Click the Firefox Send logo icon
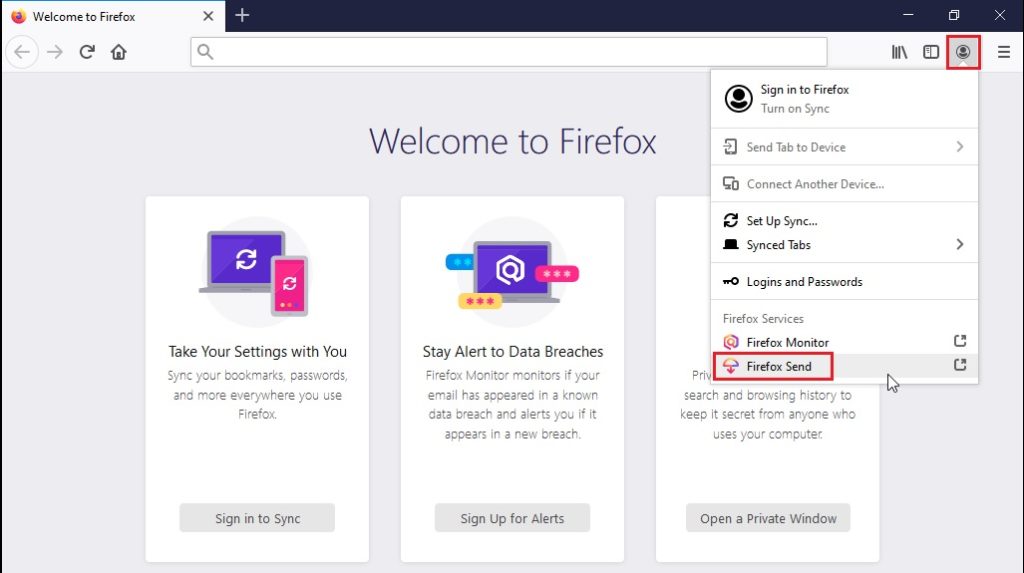This screenshot has width=1024, height=573. coord(731,366)
